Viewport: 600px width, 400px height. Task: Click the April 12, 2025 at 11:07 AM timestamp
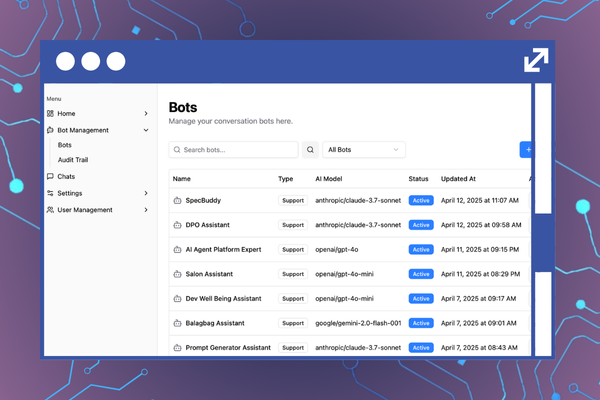(x=480, y=200)
